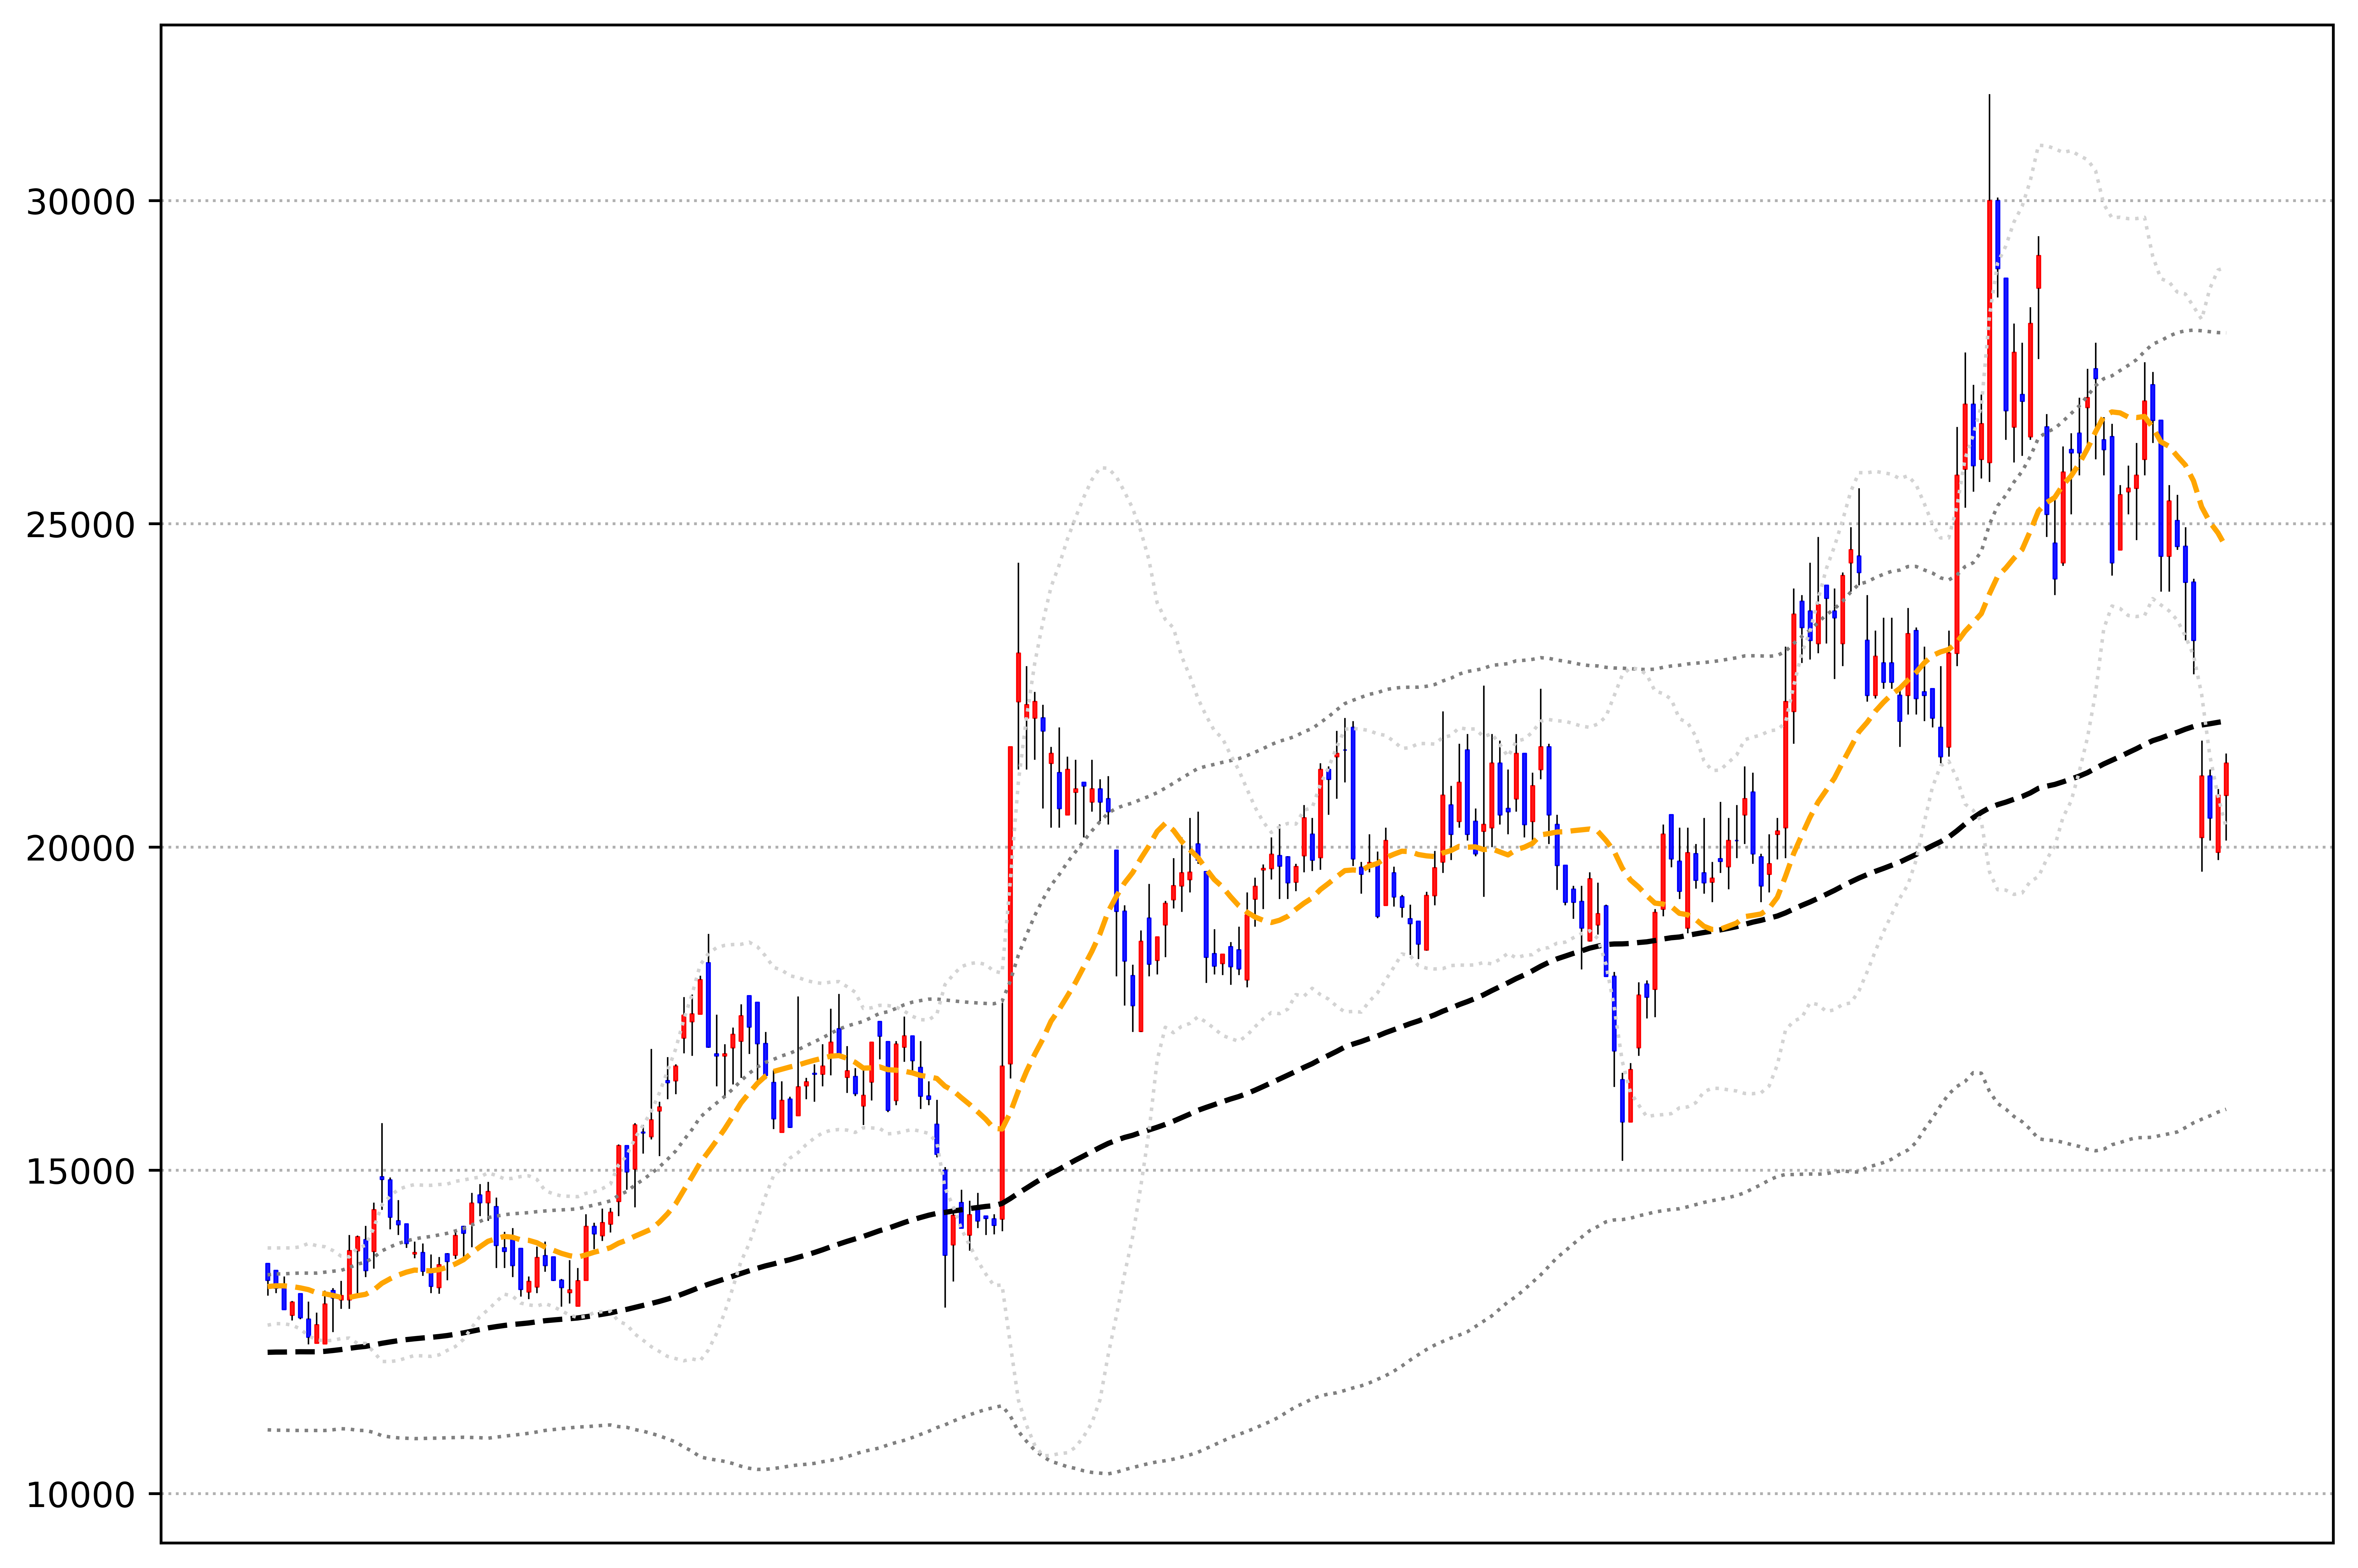This screenshot has width=2358, height=1568.
Task: Click the 20000 y-axis label
Action: click(80, 848)
